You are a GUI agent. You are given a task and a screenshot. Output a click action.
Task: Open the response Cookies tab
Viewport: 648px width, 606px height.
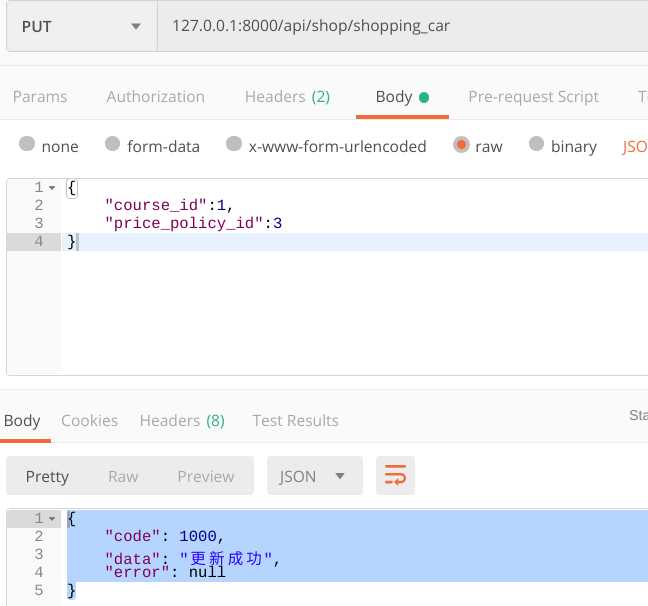pyautogui.click(x=90, y=421)
